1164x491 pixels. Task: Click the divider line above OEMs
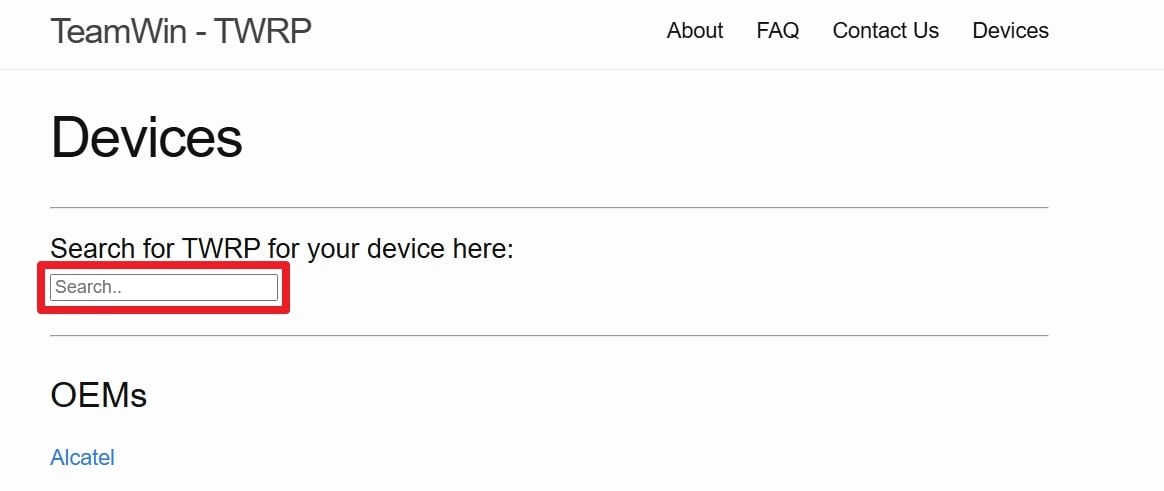(x=549, y=336)
